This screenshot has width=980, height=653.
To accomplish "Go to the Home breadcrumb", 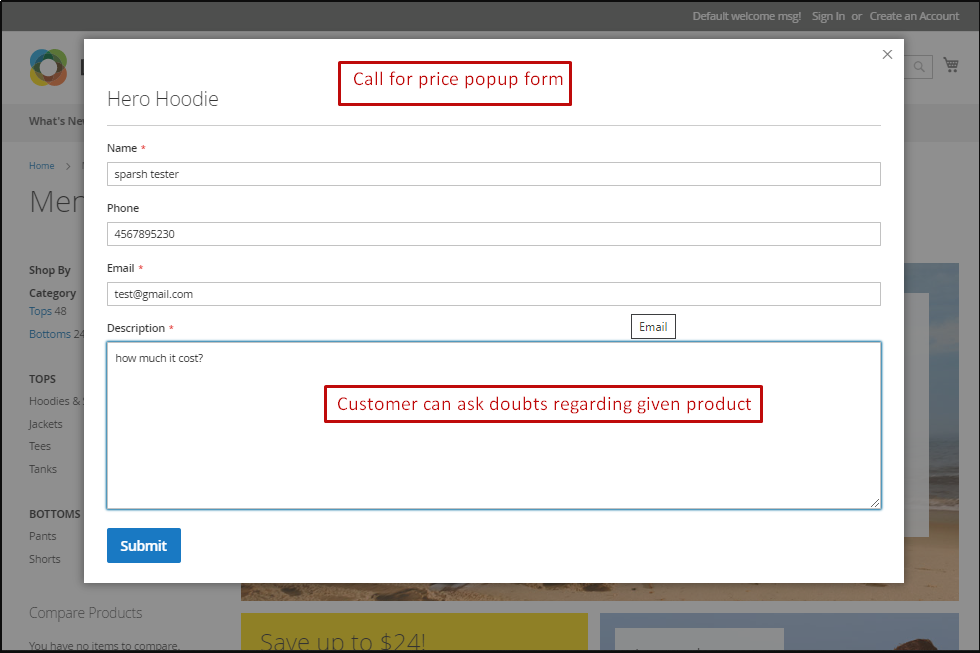I will (42, 166).
